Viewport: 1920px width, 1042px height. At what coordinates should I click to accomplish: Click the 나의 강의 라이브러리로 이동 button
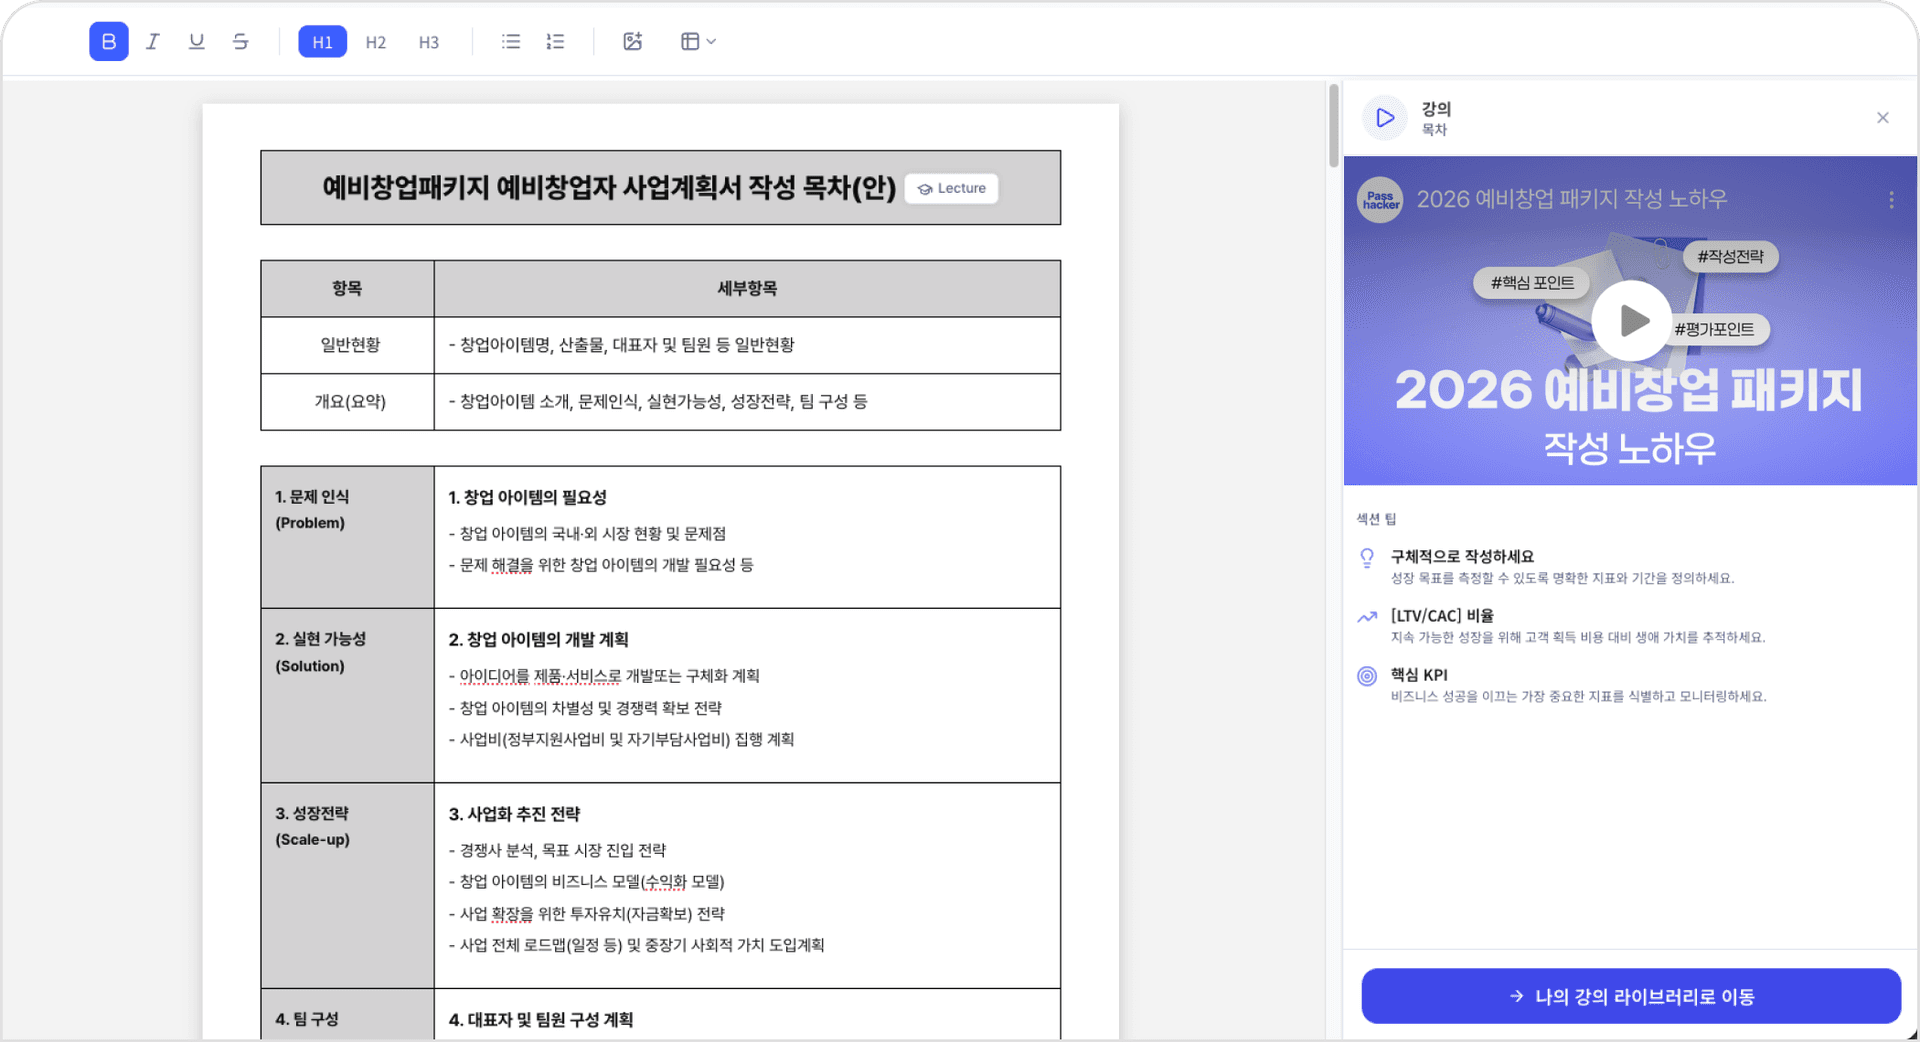pyautogui.click(x=1630, y=995)
